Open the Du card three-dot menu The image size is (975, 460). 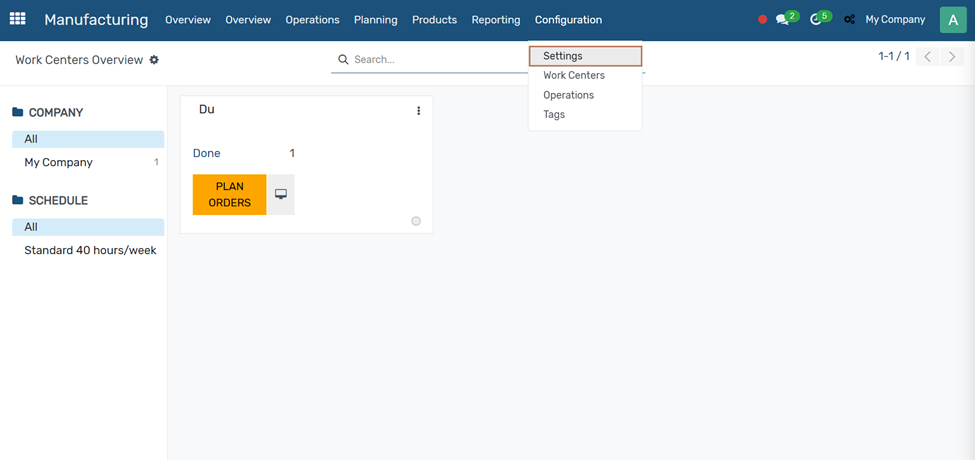(418, 111)
